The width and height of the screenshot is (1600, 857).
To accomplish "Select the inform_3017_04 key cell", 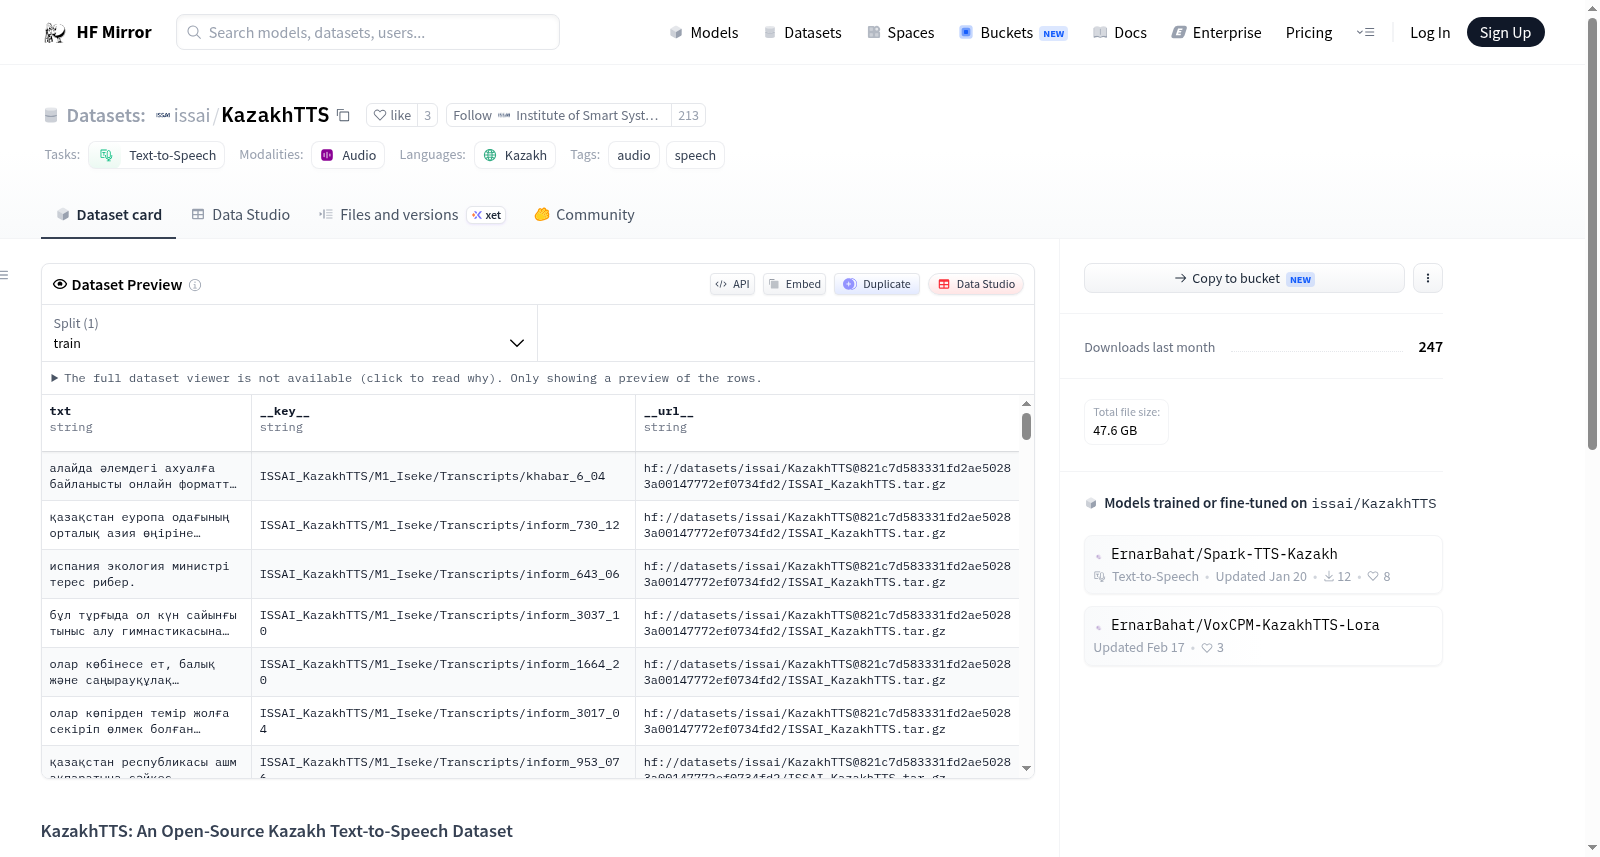I will (x=443, y=721).
